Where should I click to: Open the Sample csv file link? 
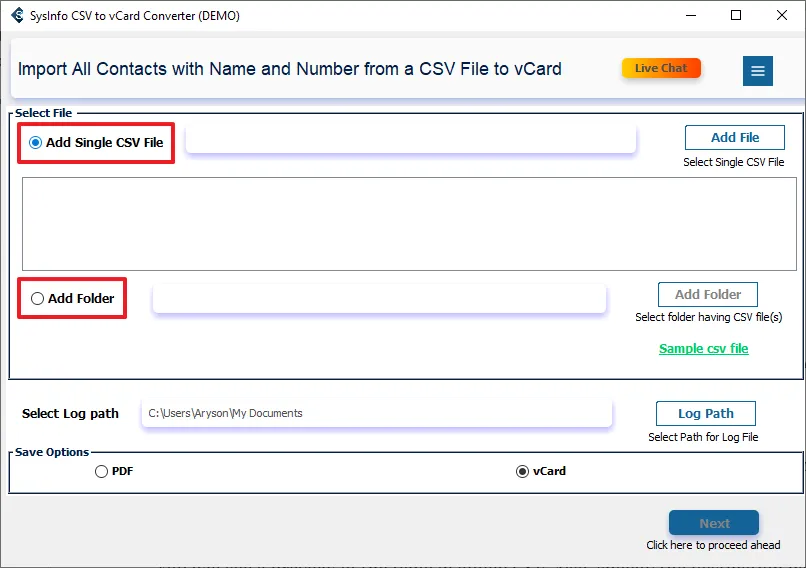704,349
